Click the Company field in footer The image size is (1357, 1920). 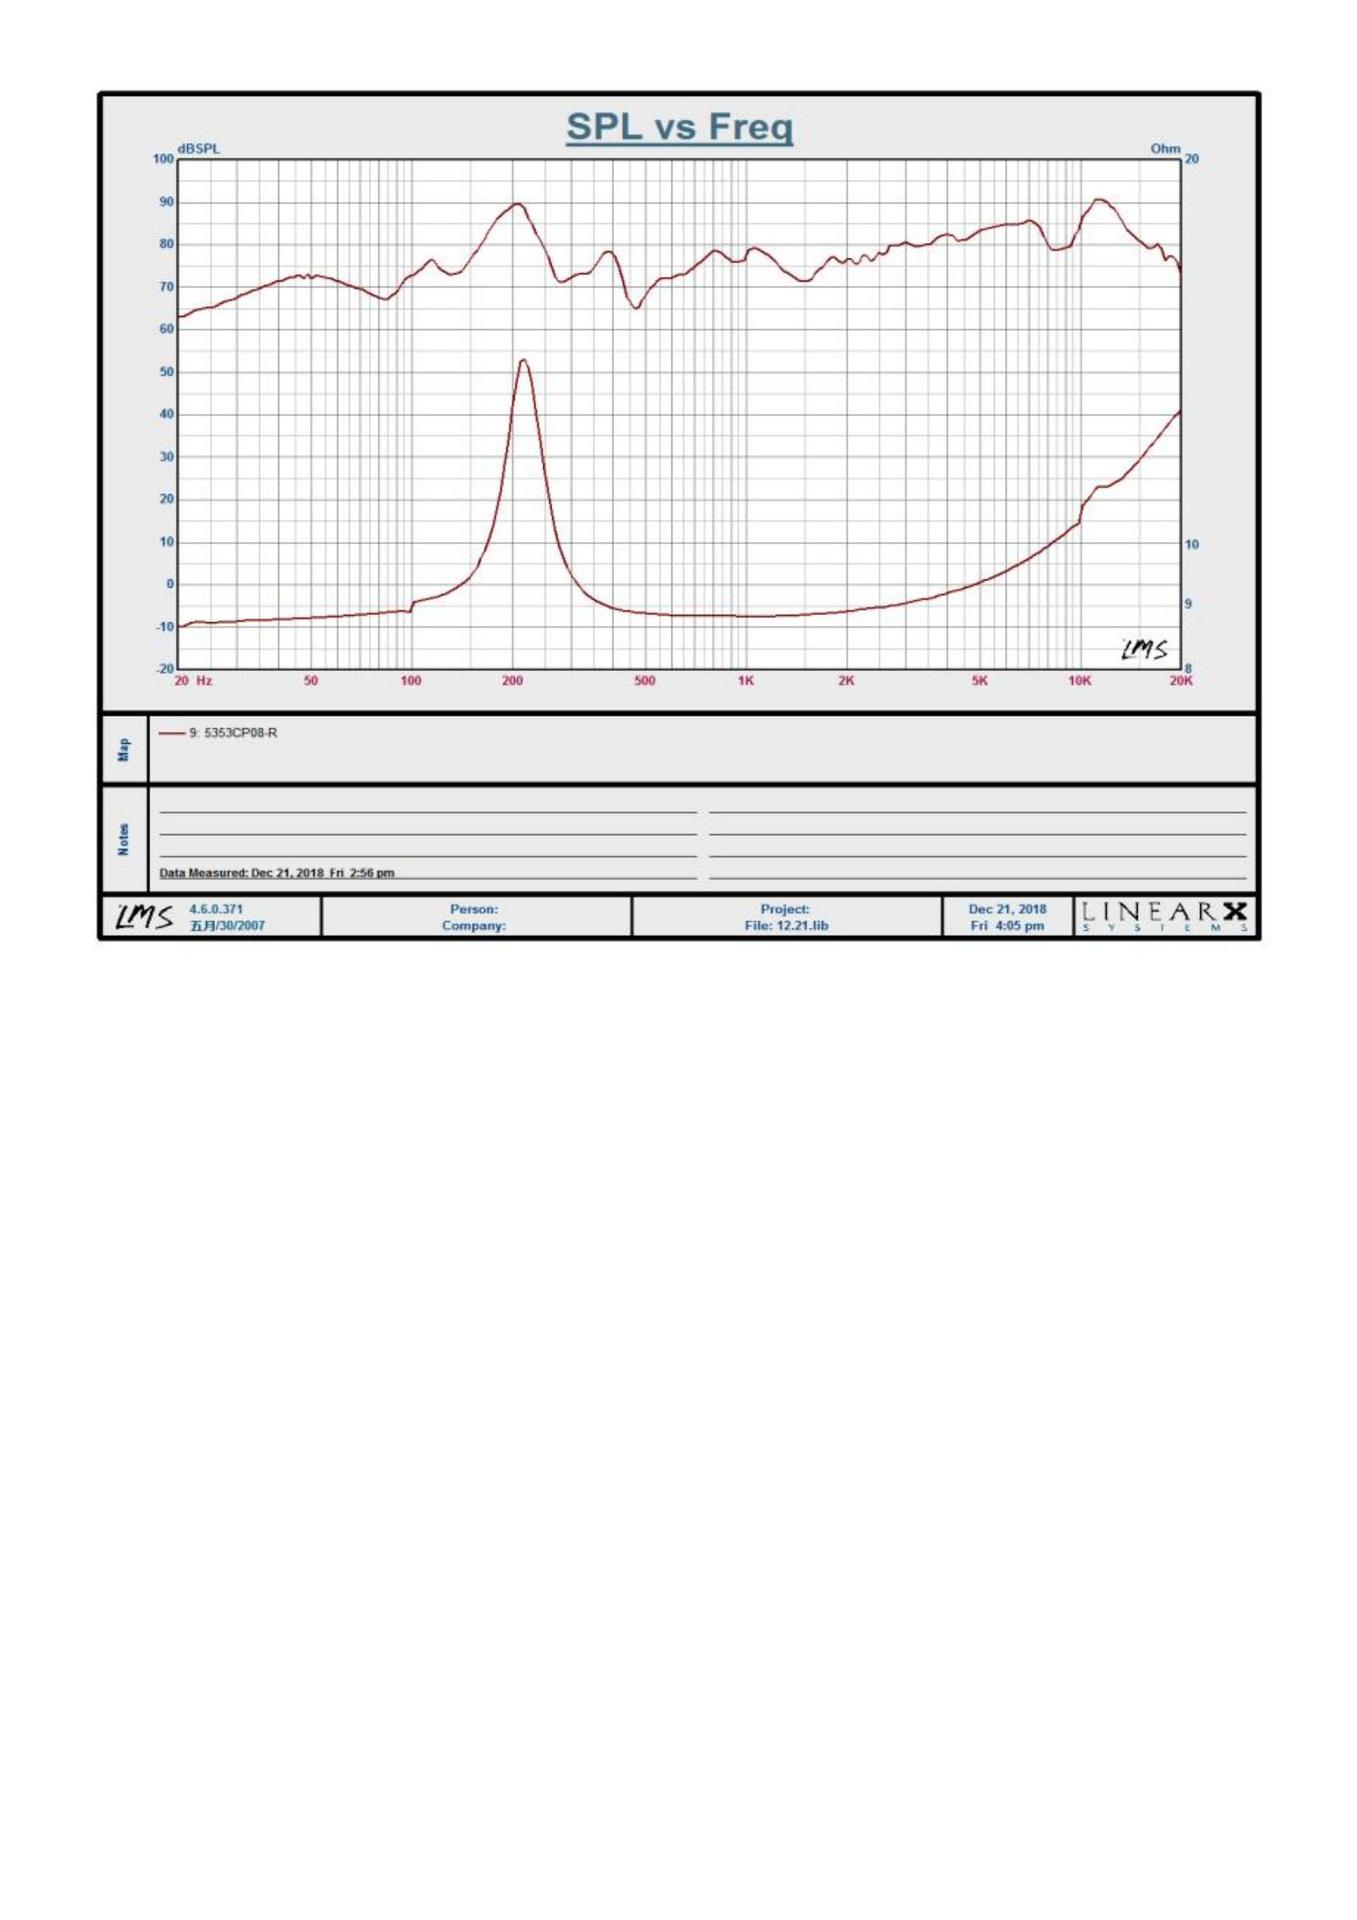click(x=474, y=926)
